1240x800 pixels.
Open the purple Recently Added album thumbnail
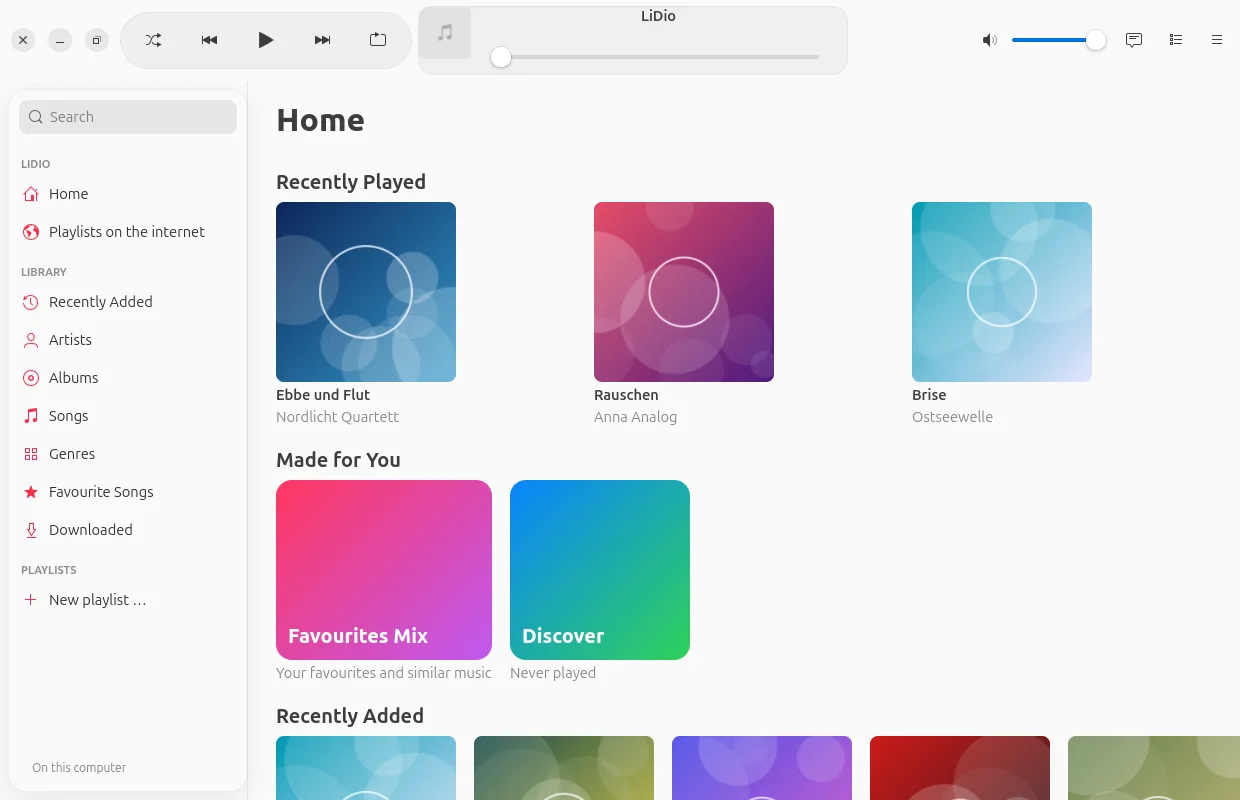[762, 768]
